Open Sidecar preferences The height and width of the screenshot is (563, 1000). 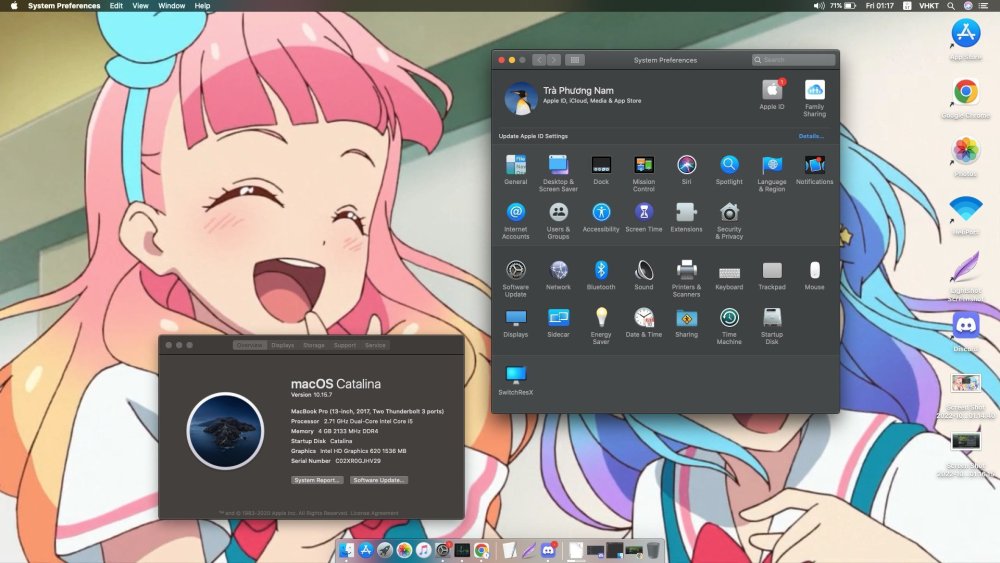click(558, 323)
